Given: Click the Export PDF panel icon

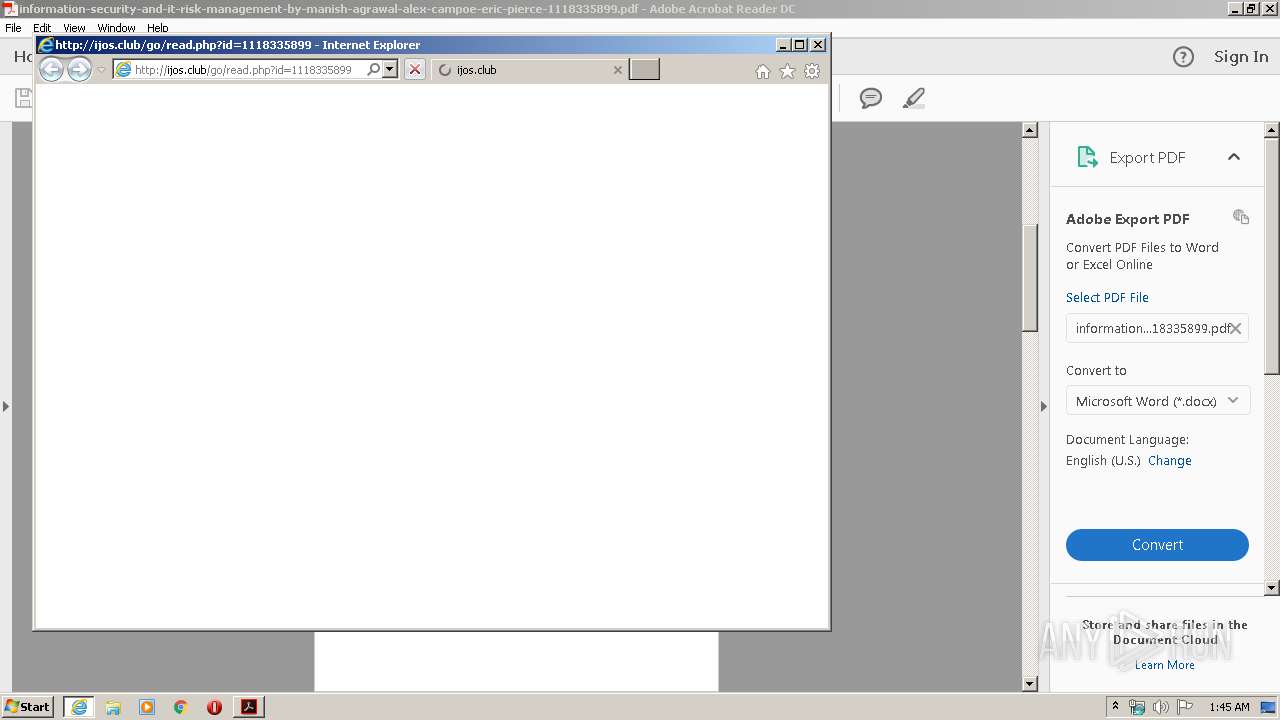Looking at the screenshot, I should pos(1087,157).
